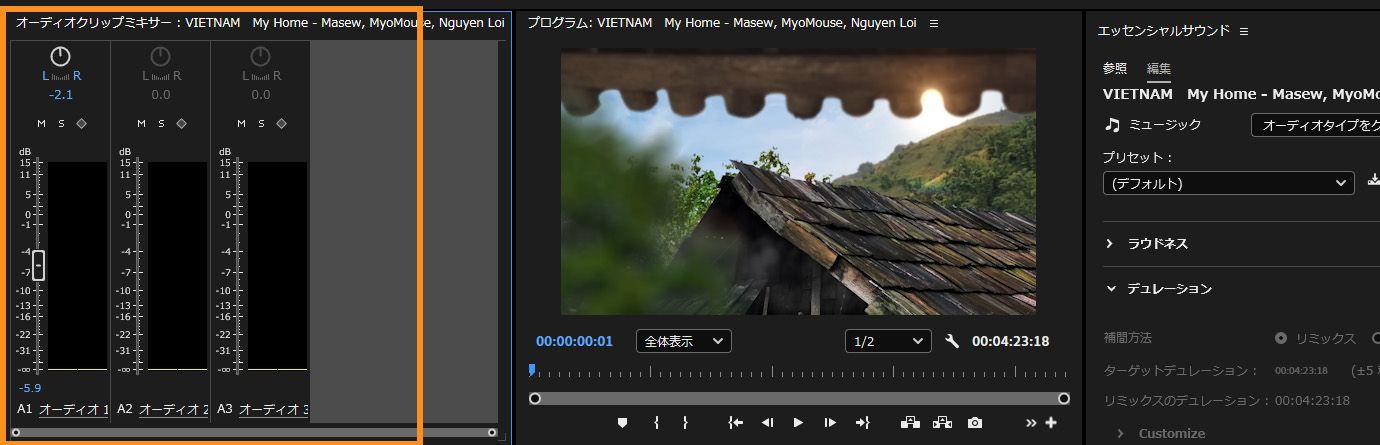This screenshot has height=445, width=1380.
Task: Expand the Customize section
Action: (x=1121, y=433)
